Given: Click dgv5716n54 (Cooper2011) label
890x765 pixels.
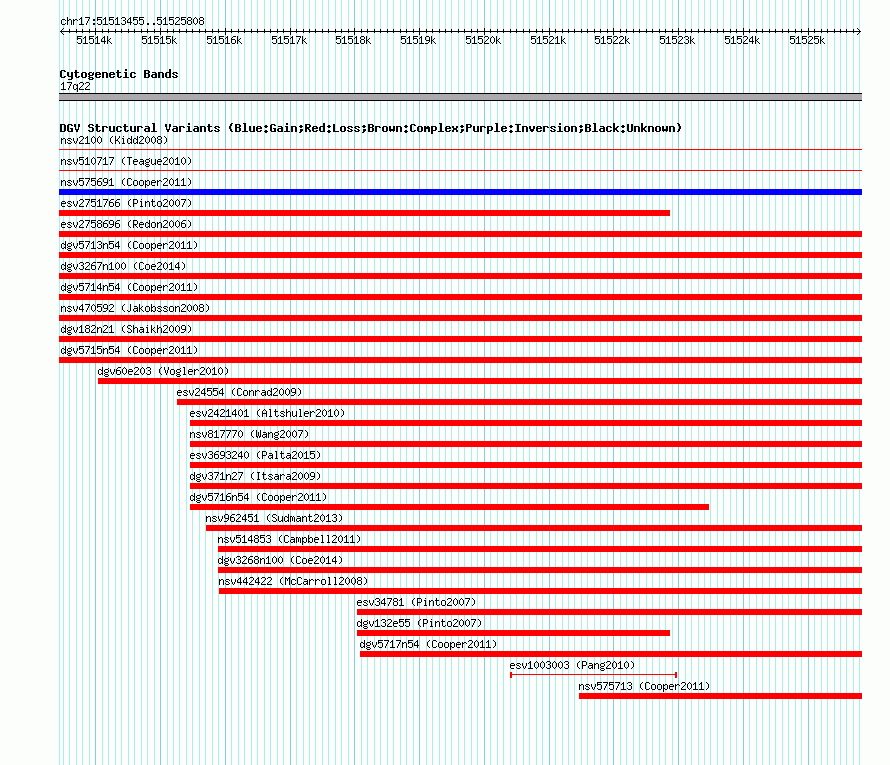Looking at the screenshot, I should [258, 497].
